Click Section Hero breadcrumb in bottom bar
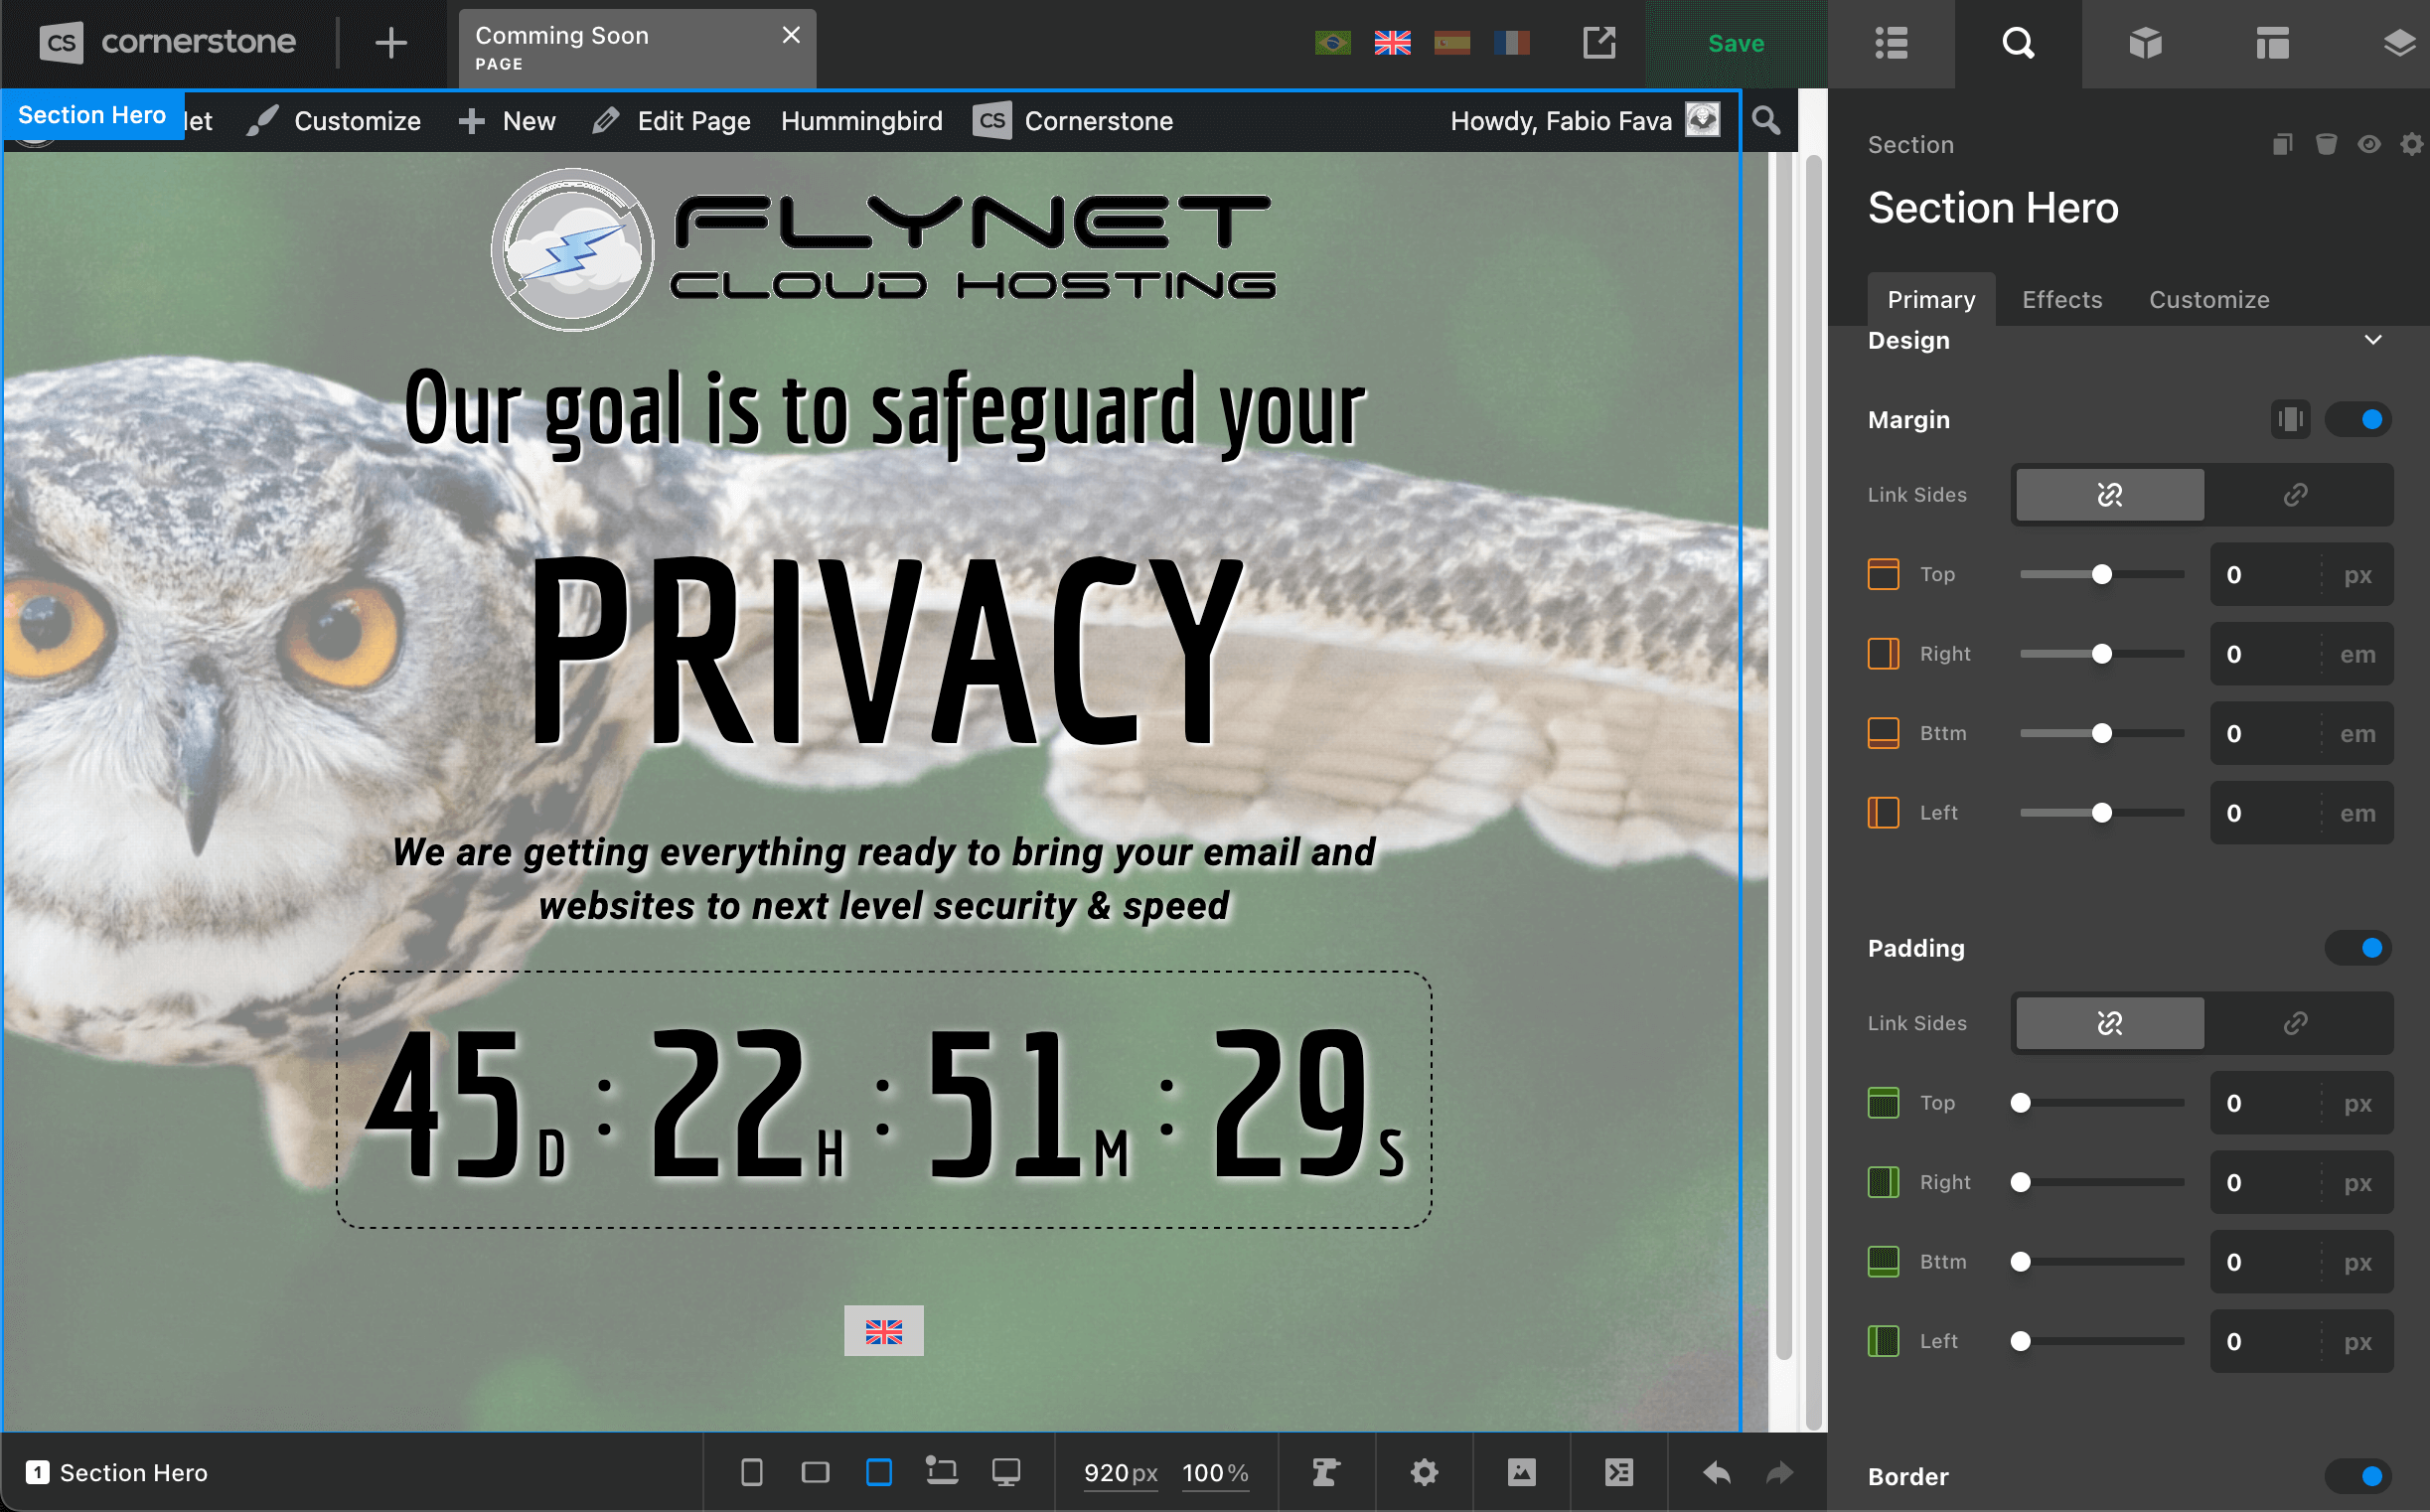2430x1512 pixels. pyautogui.click(x=118, y=1472)
